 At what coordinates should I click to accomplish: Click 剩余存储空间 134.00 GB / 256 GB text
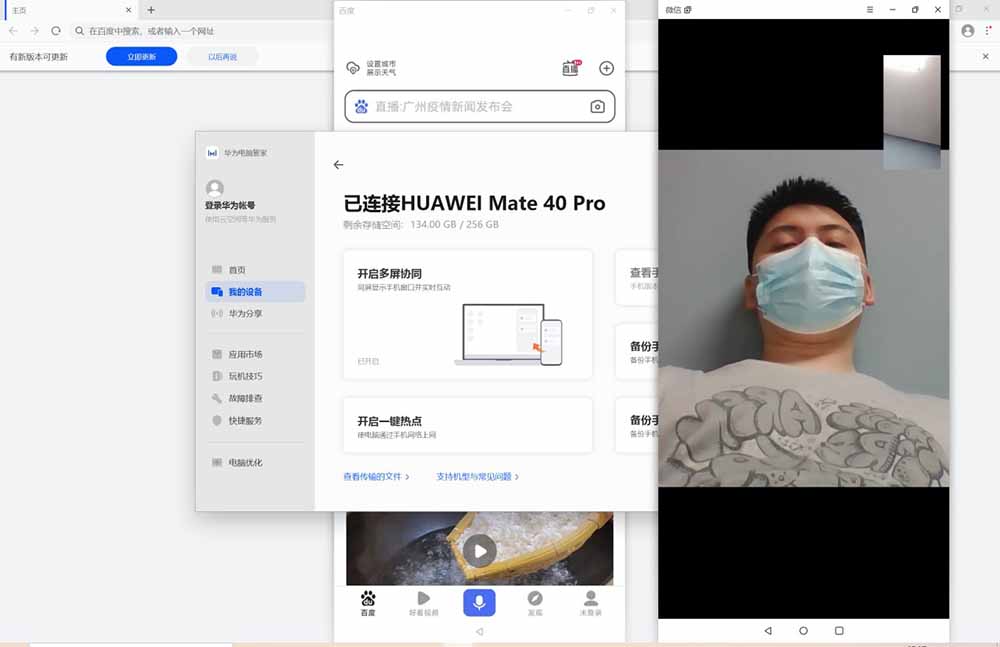tap(421, 225)
